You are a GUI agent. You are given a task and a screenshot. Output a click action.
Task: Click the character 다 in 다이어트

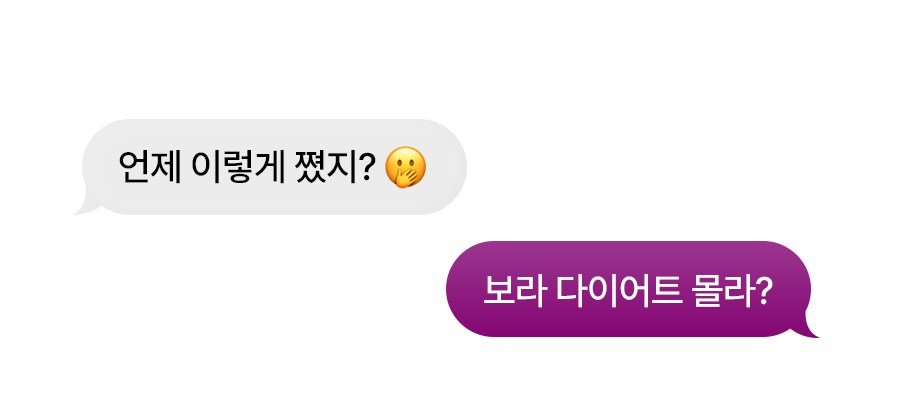coord(572,291)
